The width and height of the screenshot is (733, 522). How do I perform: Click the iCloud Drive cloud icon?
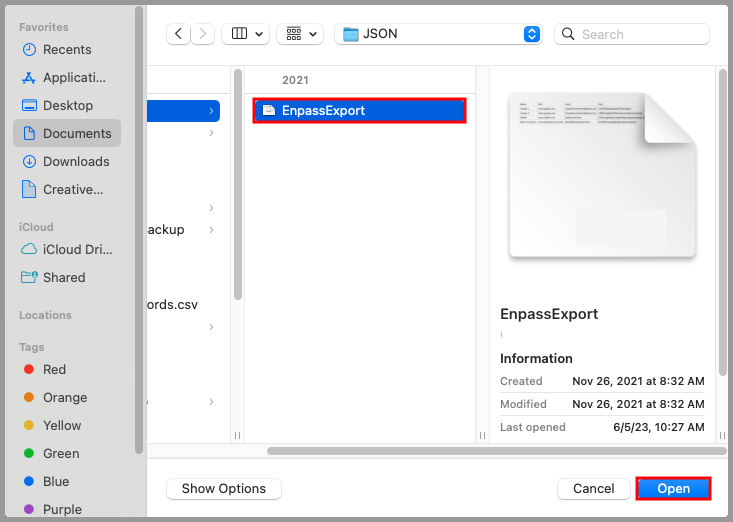click(x=29, y=249)
